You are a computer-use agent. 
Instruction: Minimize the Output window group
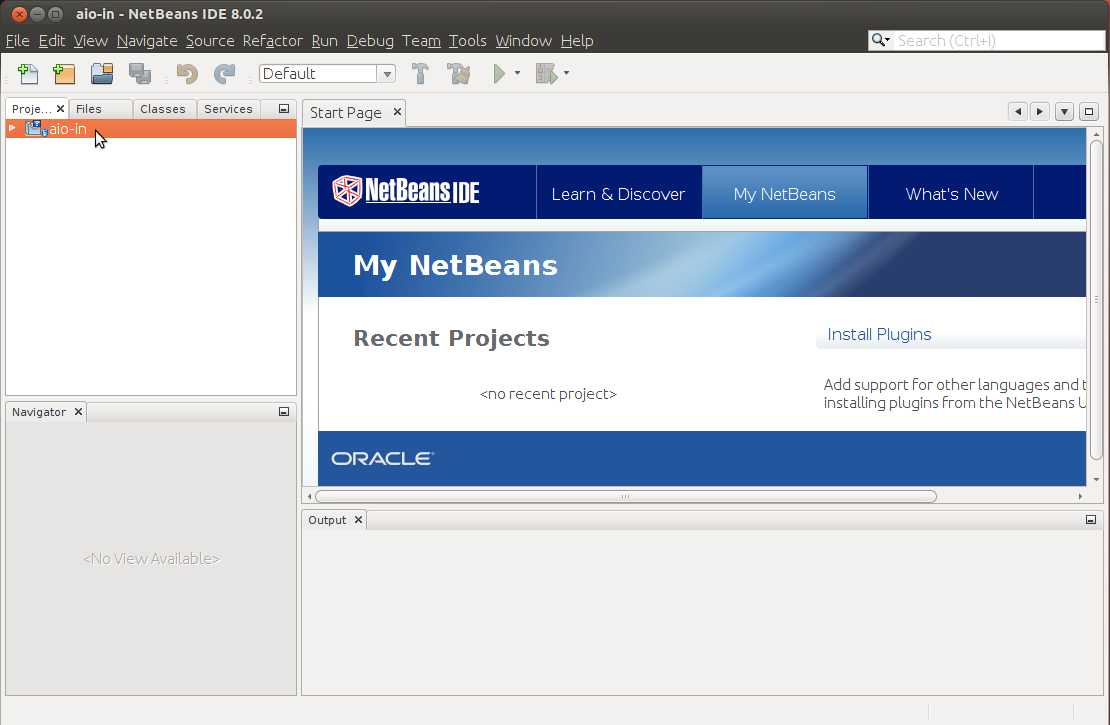click(x=1090, y=519)
